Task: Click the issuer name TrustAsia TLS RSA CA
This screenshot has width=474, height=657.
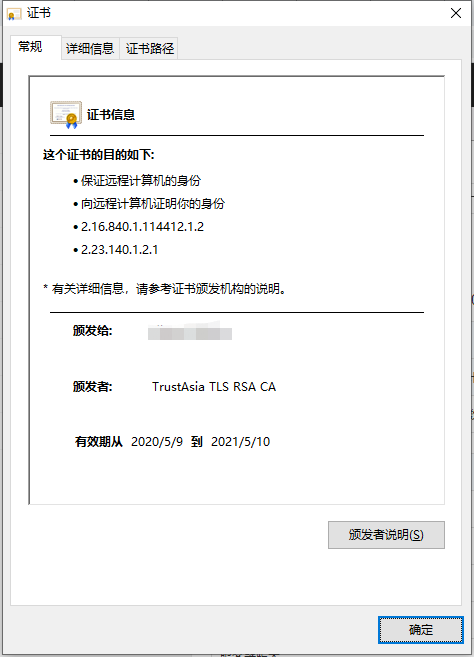Action: [214, 386]
